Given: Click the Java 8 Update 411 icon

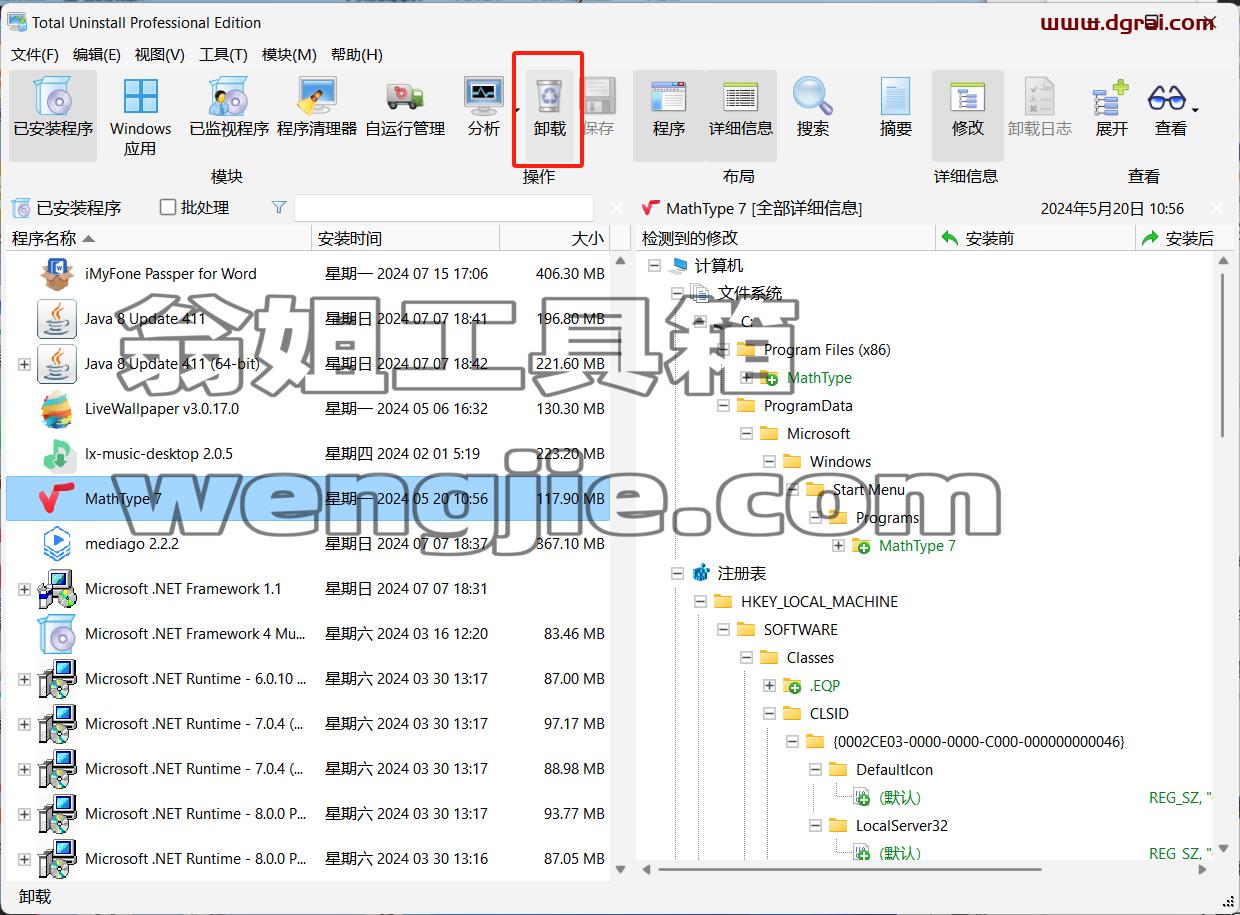Looking at the screenshot, I should (x=57, y=319).
